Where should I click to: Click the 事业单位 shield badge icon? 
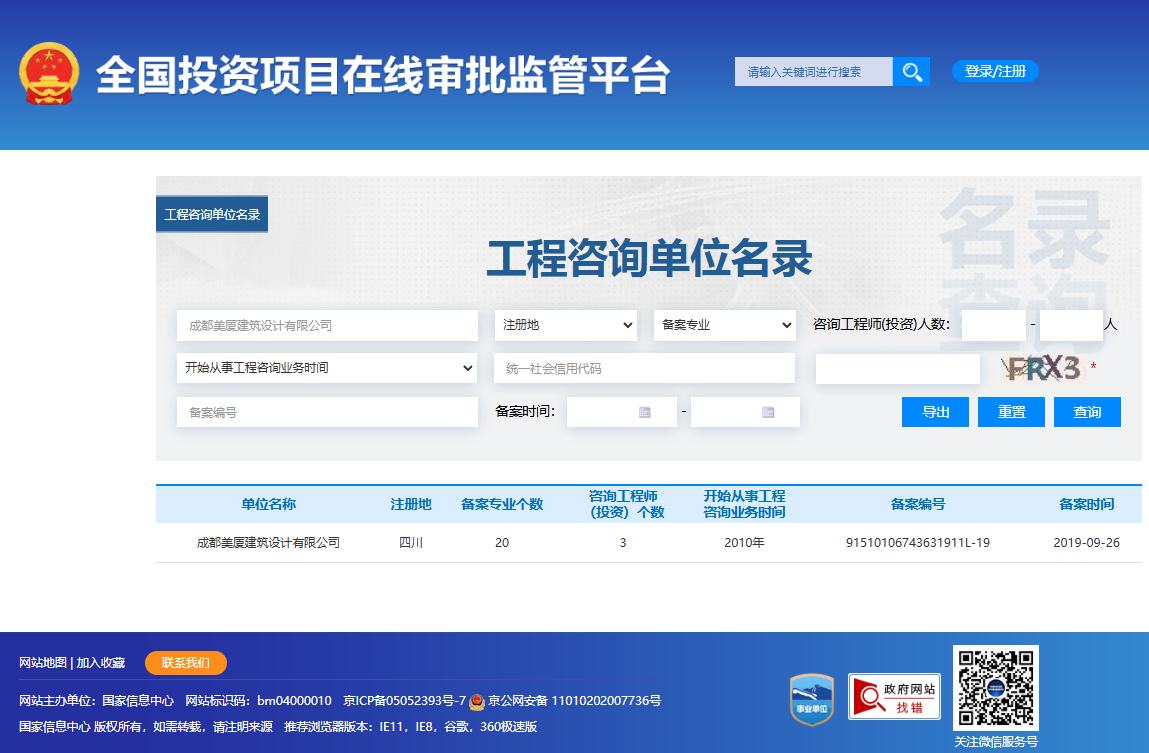812,700
